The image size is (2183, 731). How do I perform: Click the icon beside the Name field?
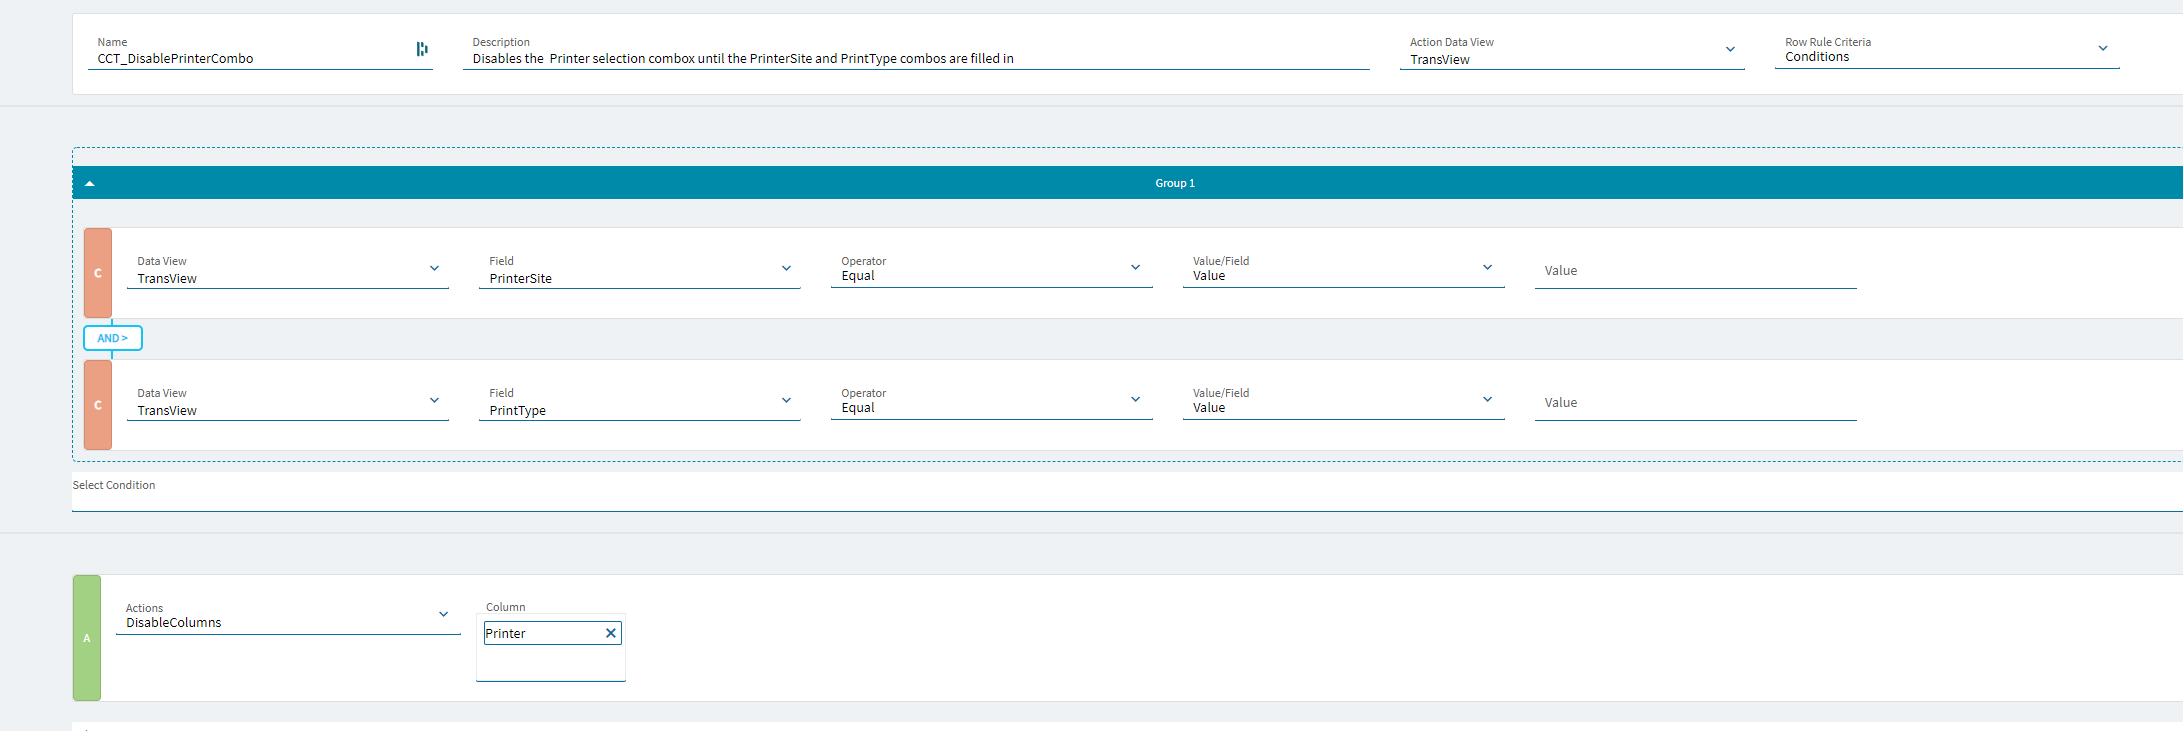(422, 49)
